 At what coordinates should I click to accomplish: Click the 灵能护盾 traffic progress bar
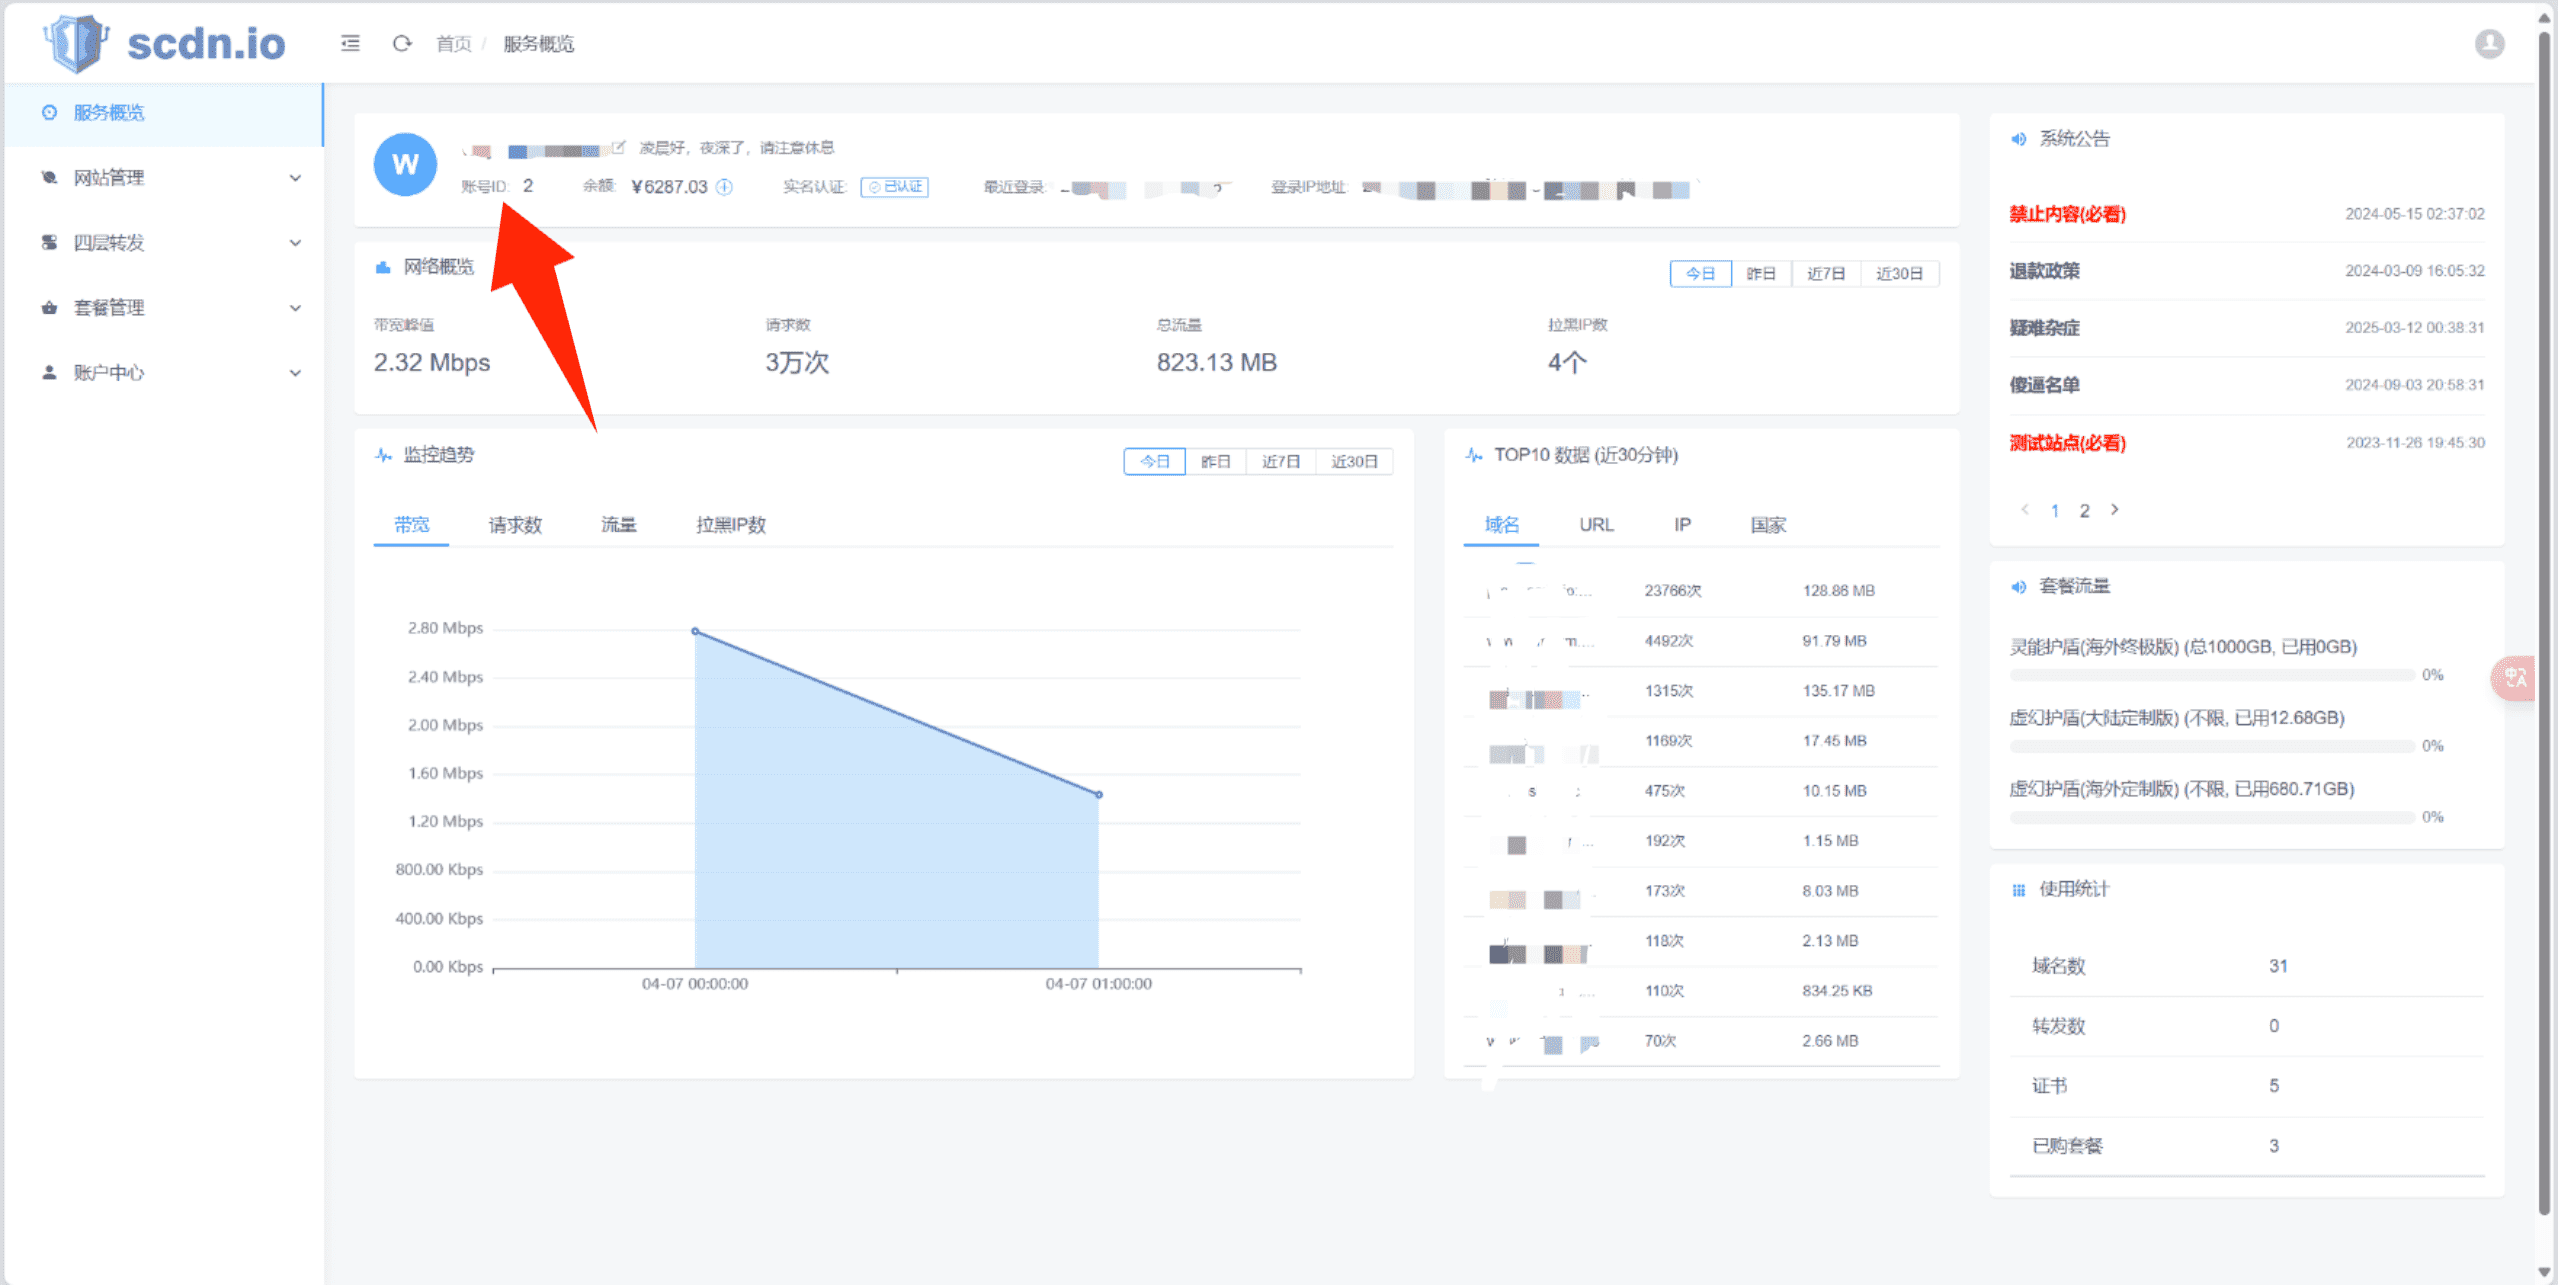pyautogui.click(x=2212, y=676)
